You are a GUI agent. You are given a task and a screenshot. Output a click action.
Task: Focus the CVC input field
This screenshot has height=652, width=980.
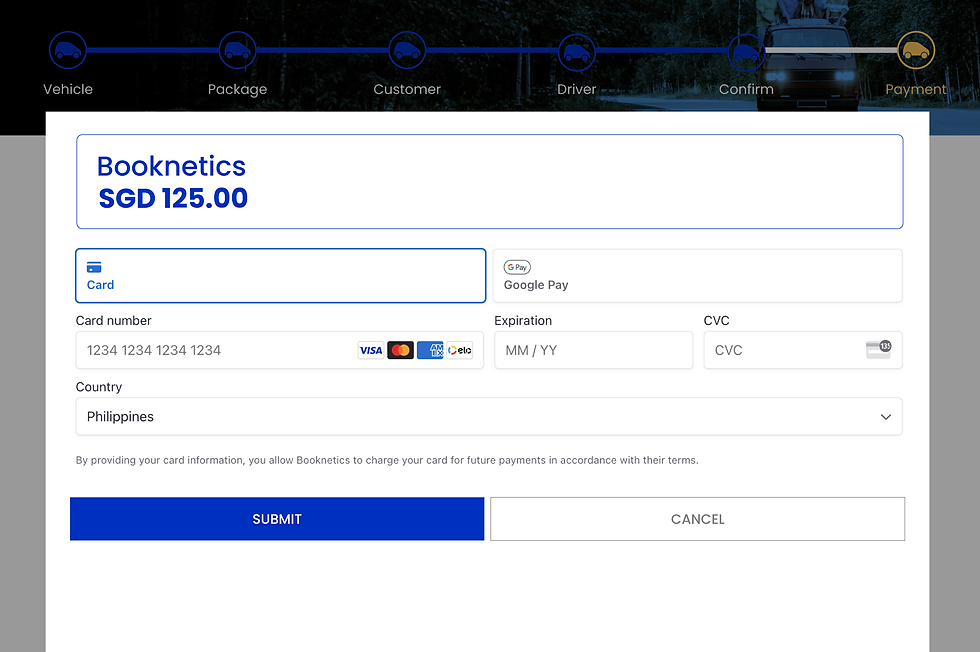pyautogui.click(x=803, y=350)
